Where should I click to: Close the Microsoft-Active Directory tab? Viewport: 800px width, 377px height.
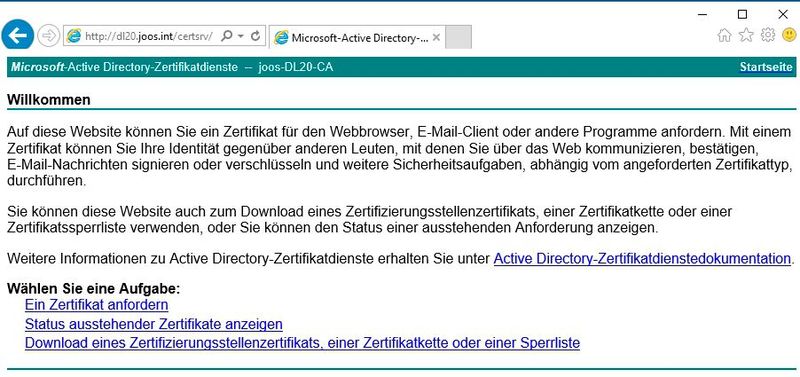coord(436,37)
